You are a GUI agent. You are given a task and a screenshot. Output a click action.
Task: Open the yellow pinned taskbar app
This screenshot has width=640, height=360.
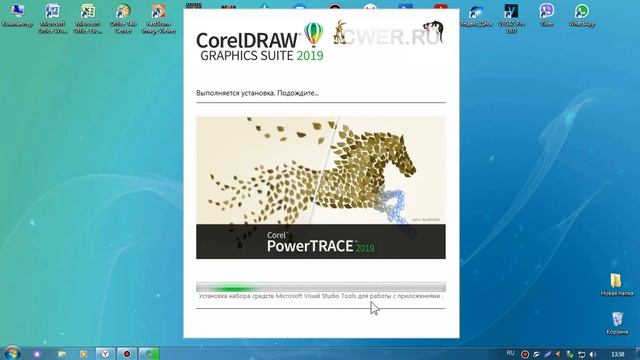pos(84,354)
